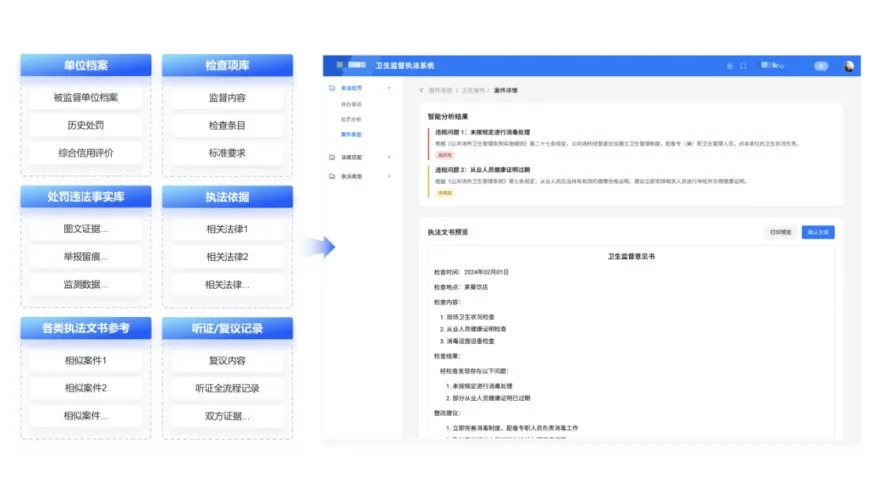Expand the 法规匹配 sidebar group arrow
This screenshot has width=873, height=487.
pyautogui.click(x=389, y=157)
